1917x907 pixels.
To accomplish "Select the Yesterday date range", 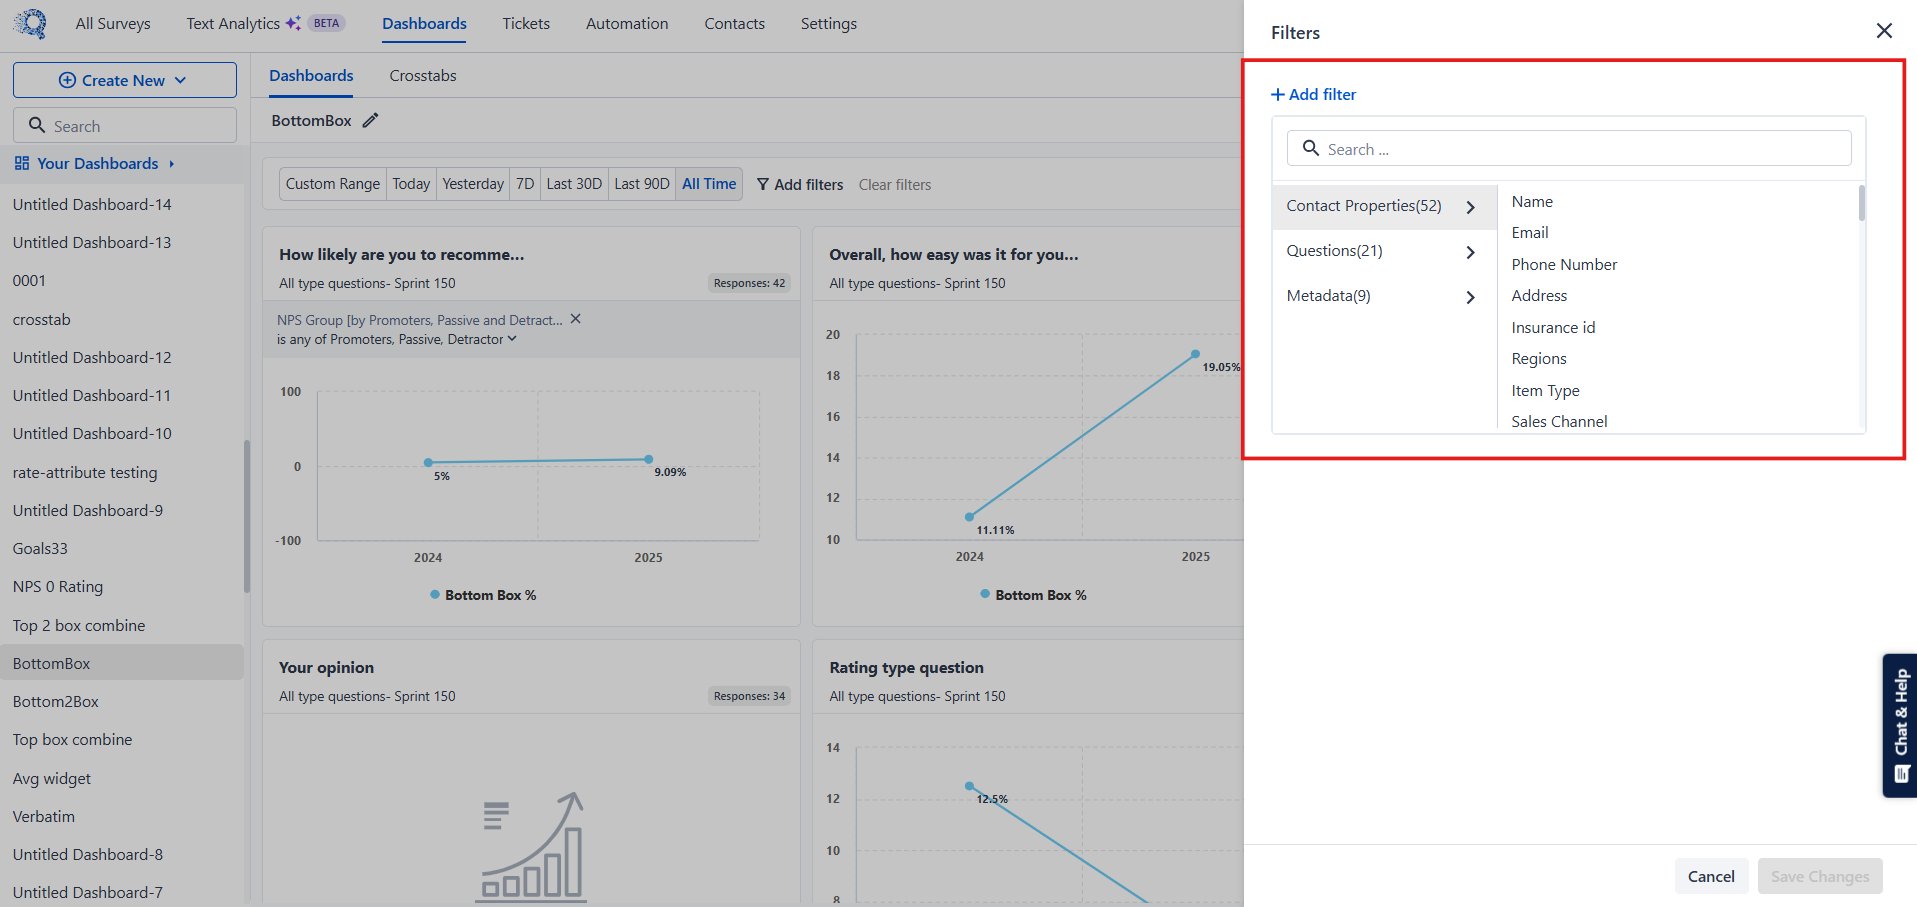I will [473, 184].
